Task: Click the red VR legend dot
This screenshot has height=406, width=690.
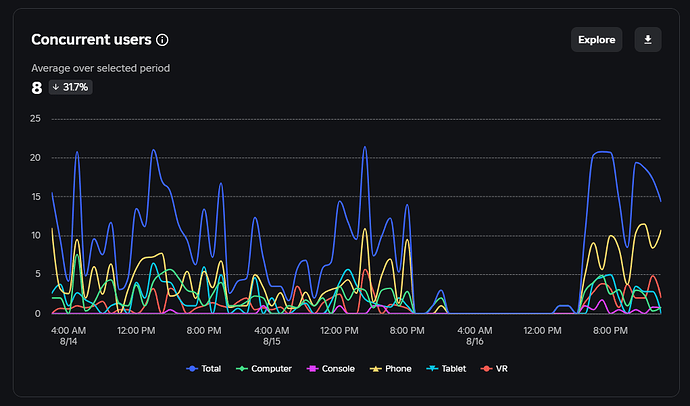Action: click(x=485, y=369)
